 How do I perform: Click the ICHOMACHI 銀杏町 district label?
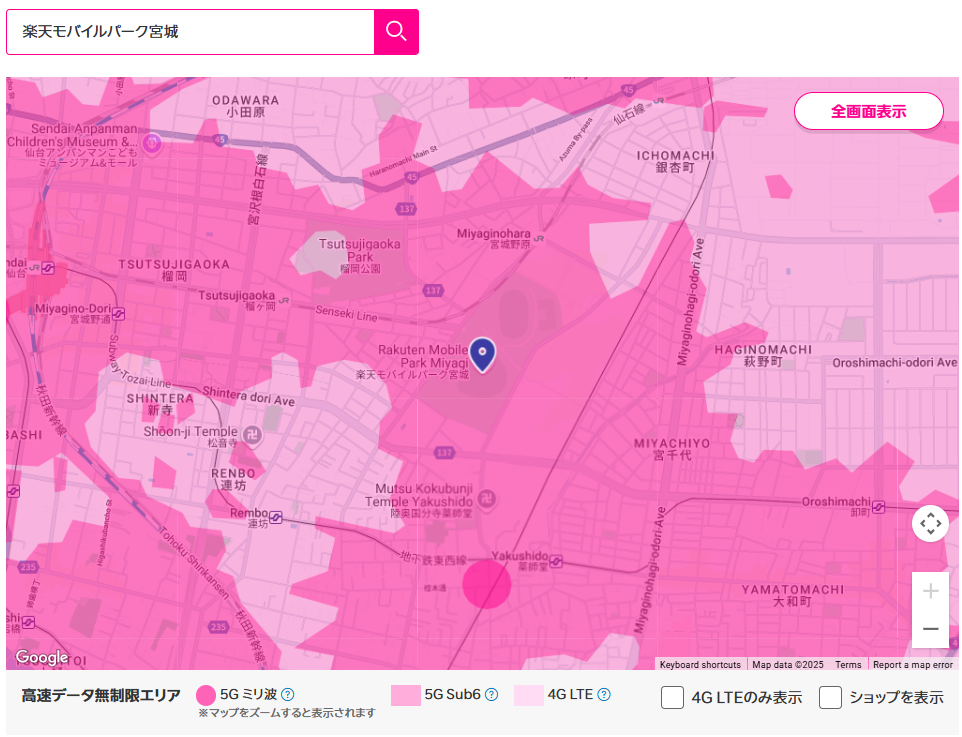675,161
